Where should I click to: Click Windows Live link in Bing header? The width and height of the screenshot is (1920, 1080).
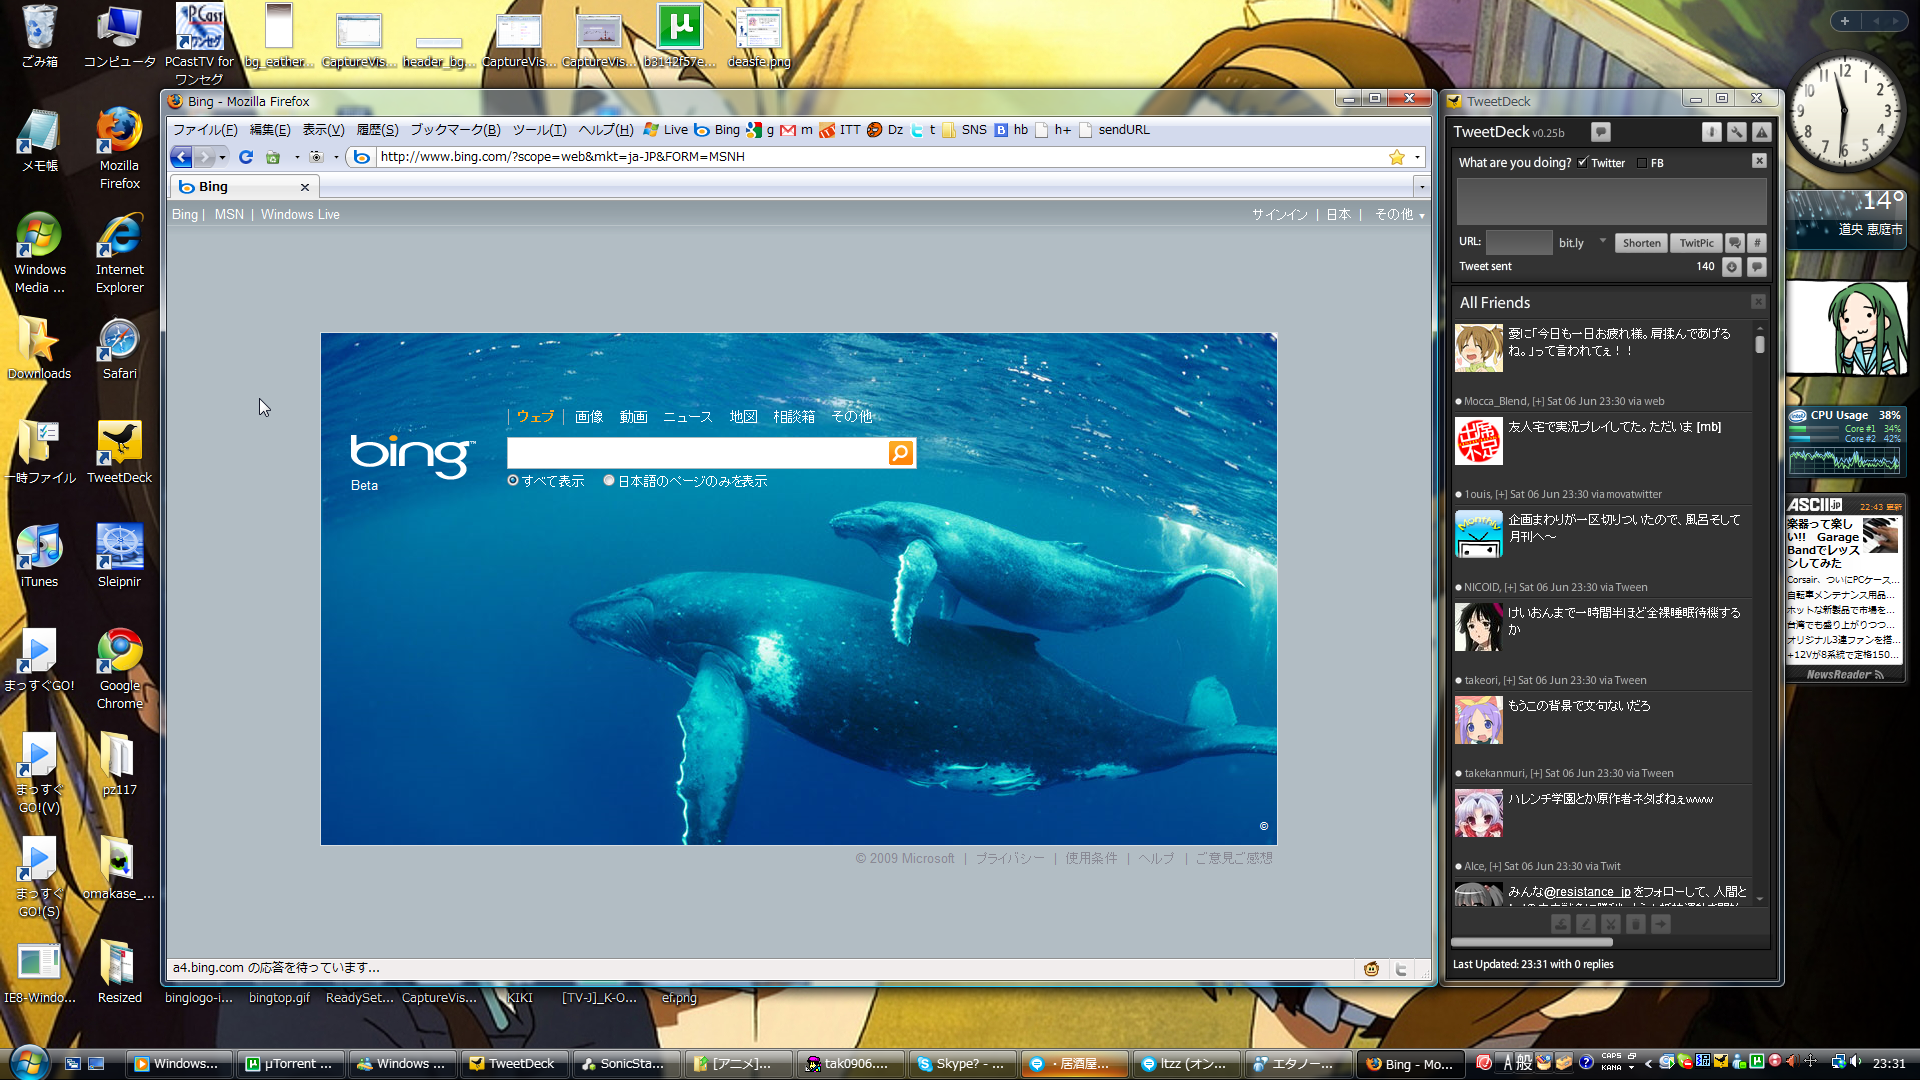(300, 215)
